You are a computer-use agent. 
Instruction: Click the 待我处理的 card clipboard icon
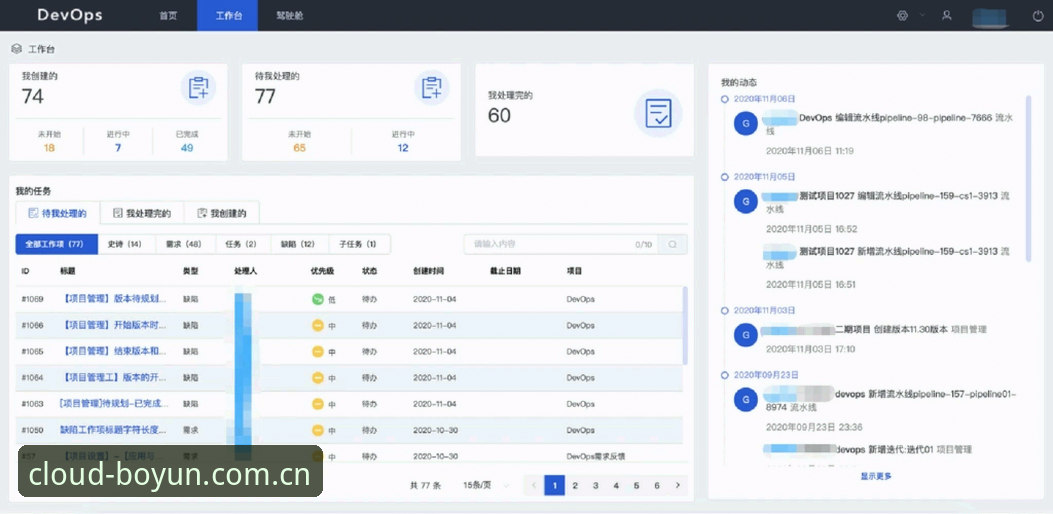pos(431,88)
